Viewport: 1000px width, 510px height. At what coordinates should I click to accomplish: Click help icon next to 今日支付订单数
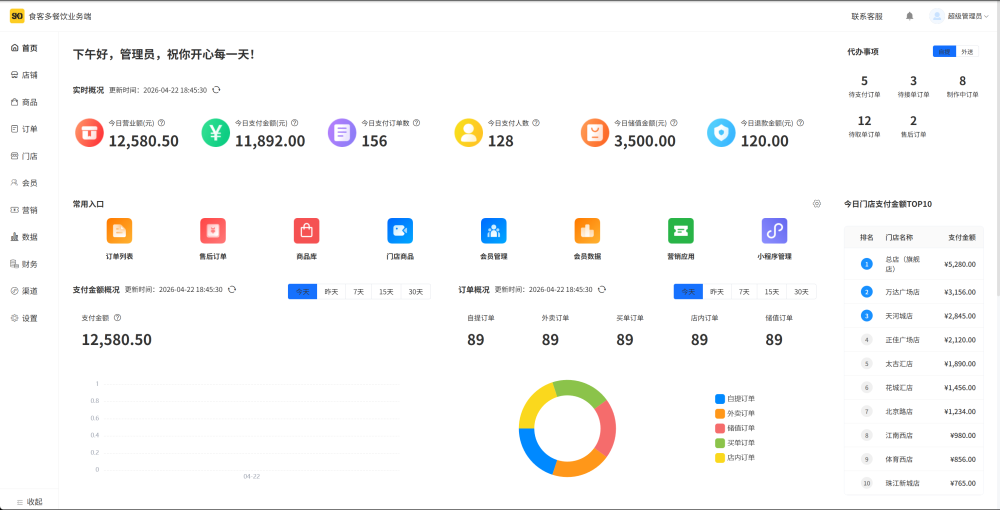coord(416,123)
